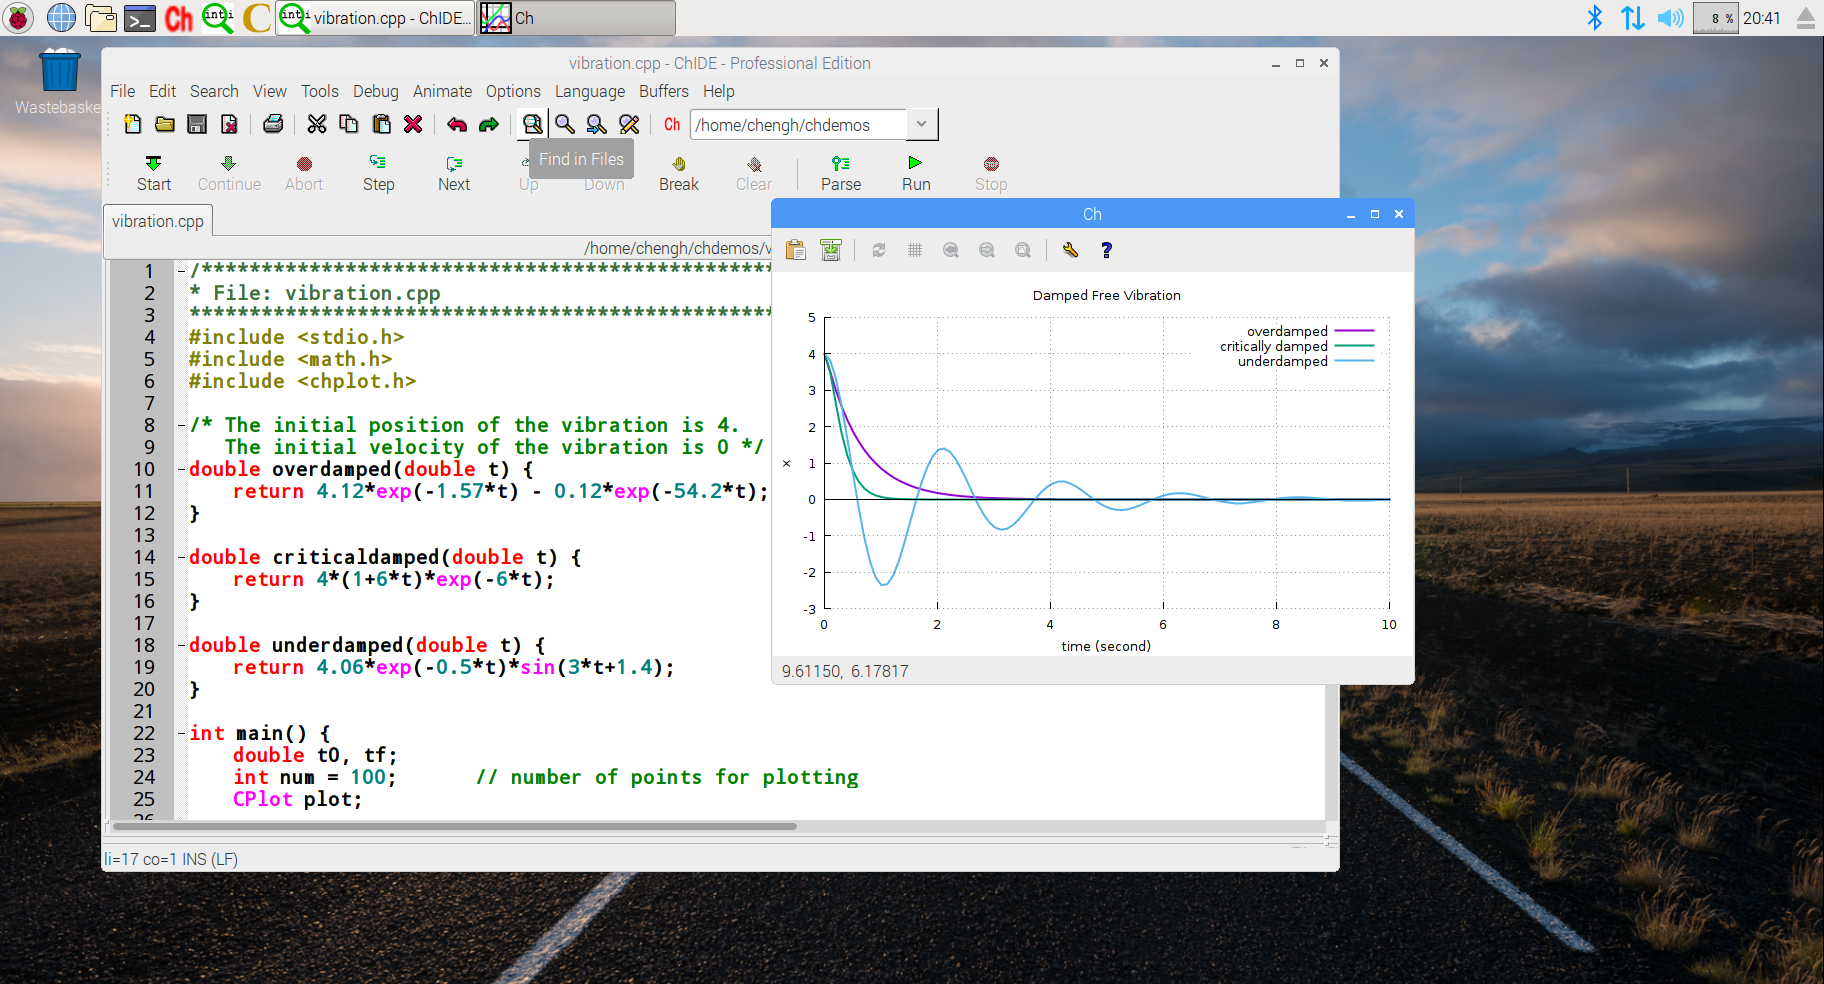1824x984 pixels.
Task: Toggle the grid in the plot window
Action: coord(914,250)
